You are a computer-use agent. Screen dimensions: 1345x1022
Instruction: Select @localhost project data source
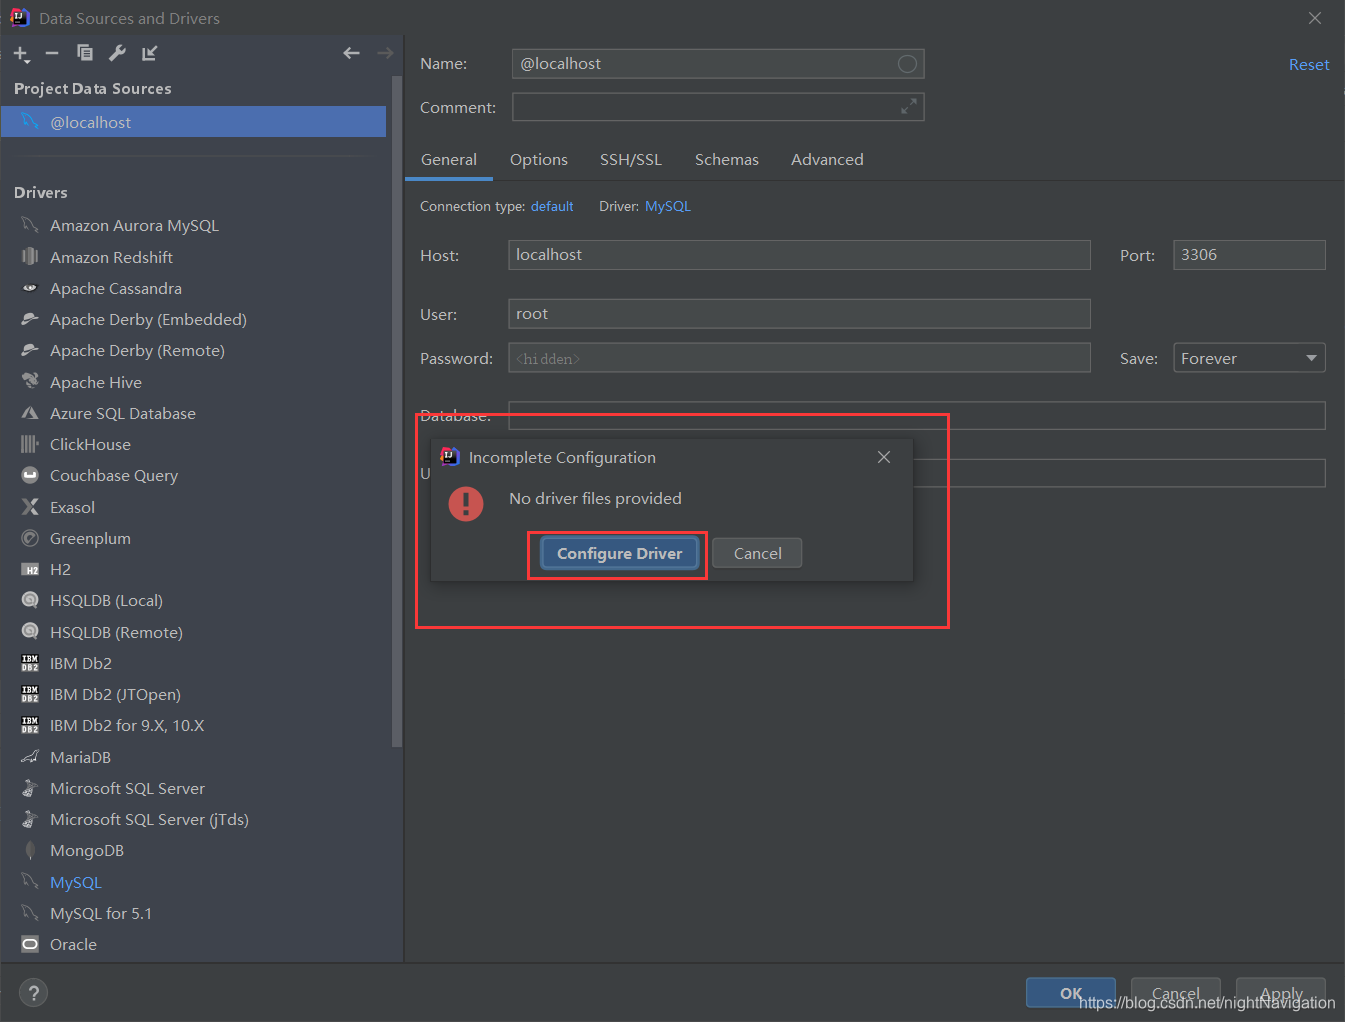tap(194, 122)
